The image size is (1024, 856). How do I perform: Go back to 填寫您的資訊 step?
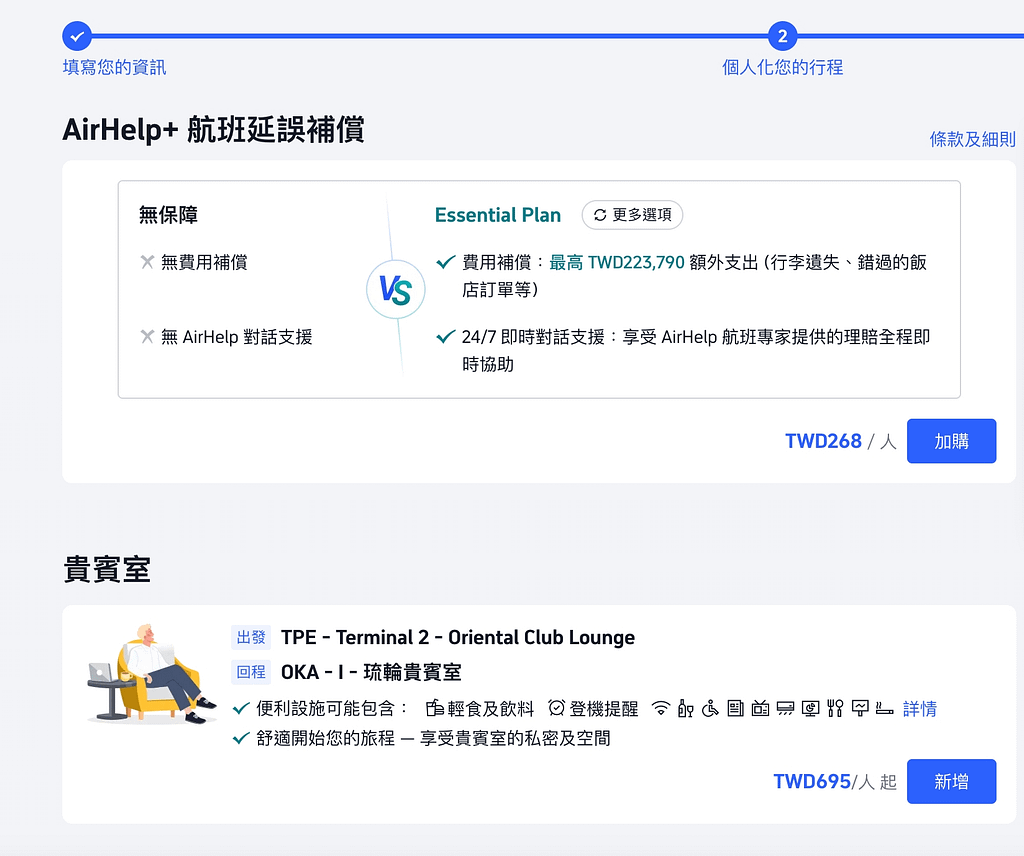coord(114,67)
